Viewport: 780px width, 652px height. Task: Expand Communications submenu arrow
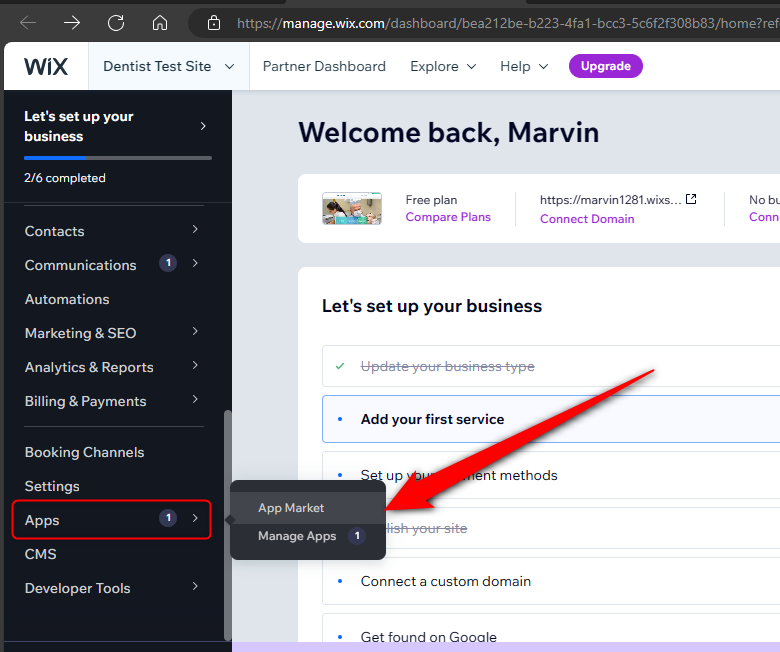(x=195, y=263)
